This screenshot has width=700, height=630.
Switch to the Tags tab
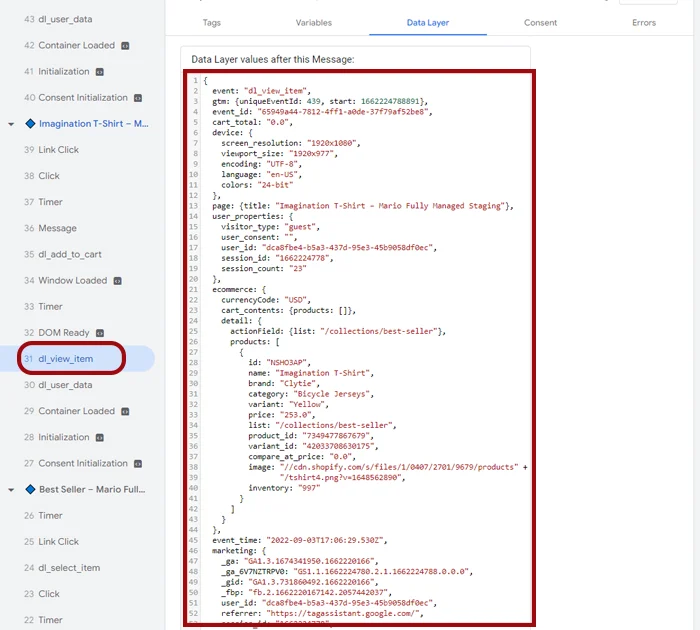tap(212, 23)
